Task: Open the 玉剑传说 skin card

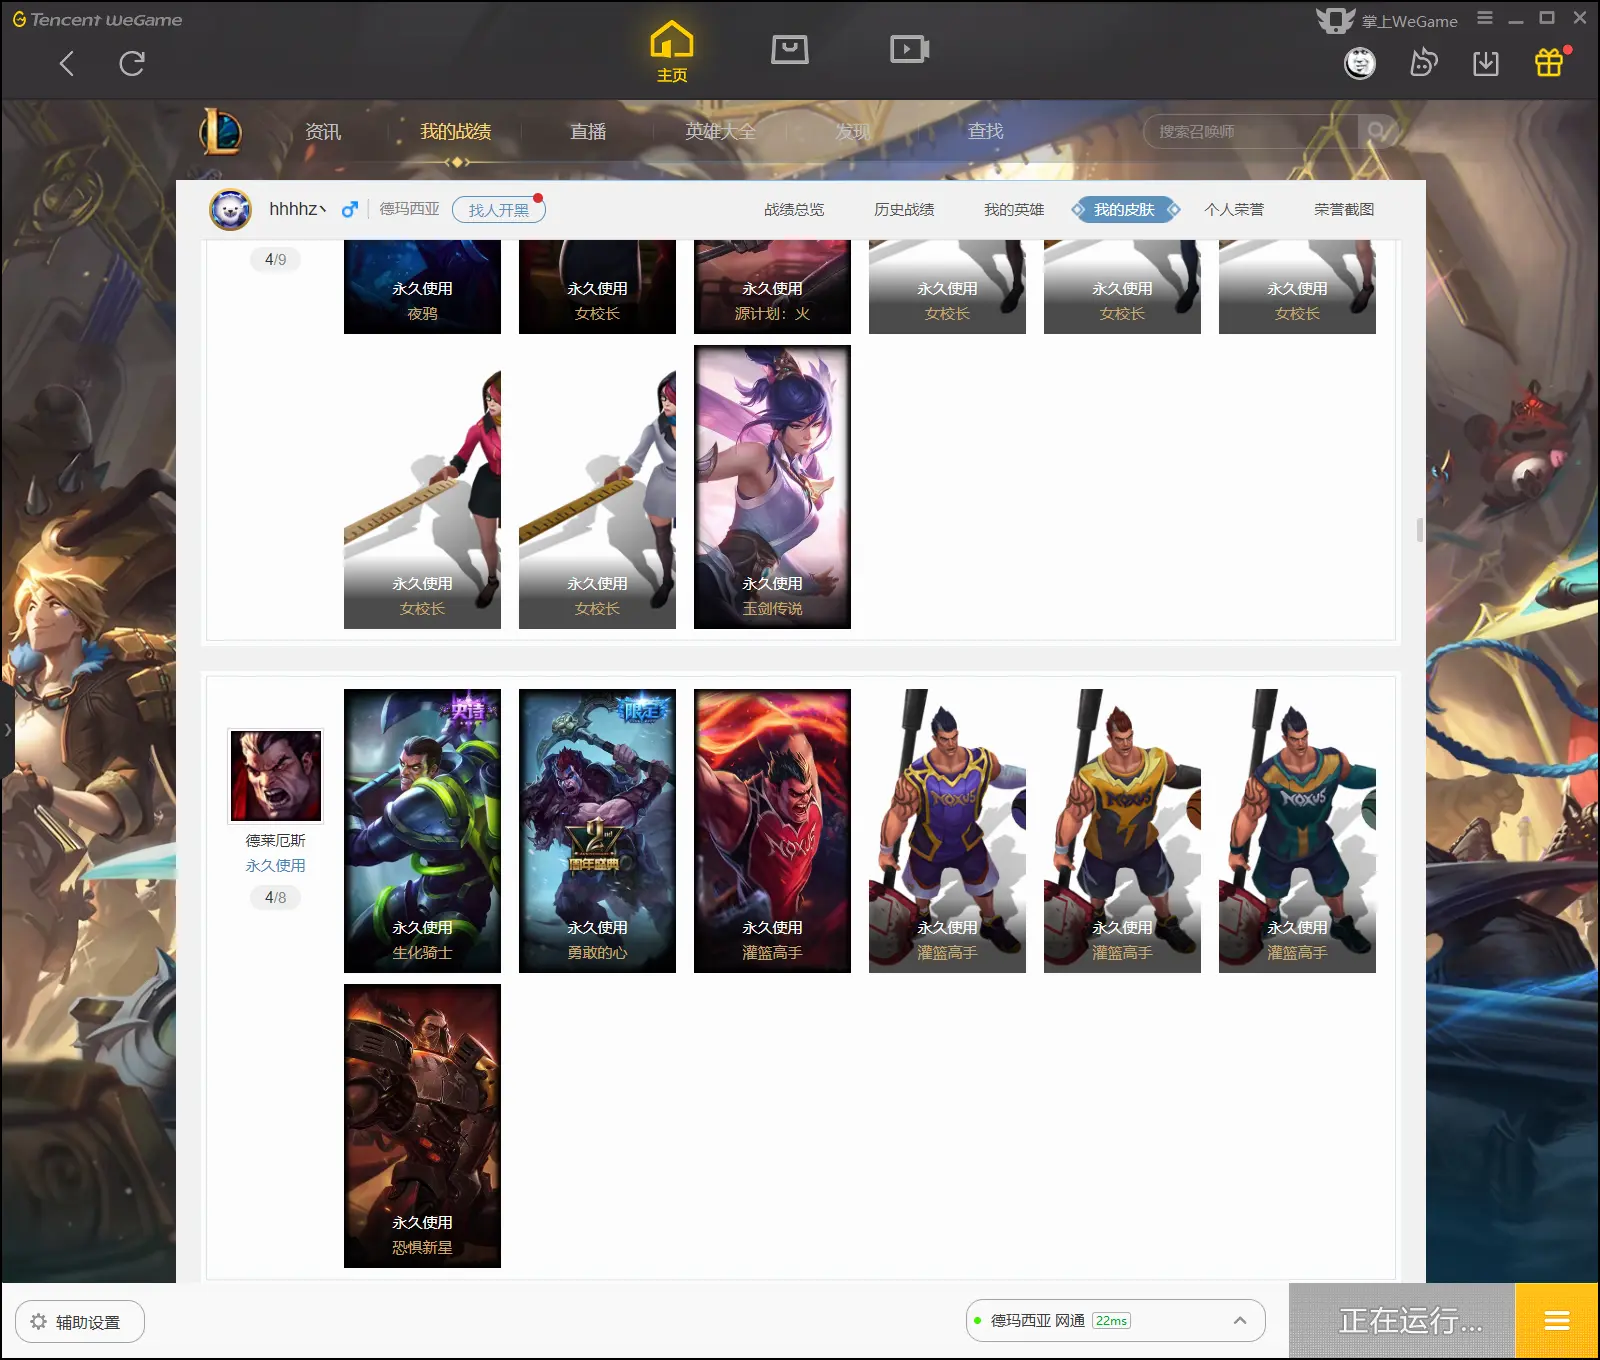Action: pos(772,487)
